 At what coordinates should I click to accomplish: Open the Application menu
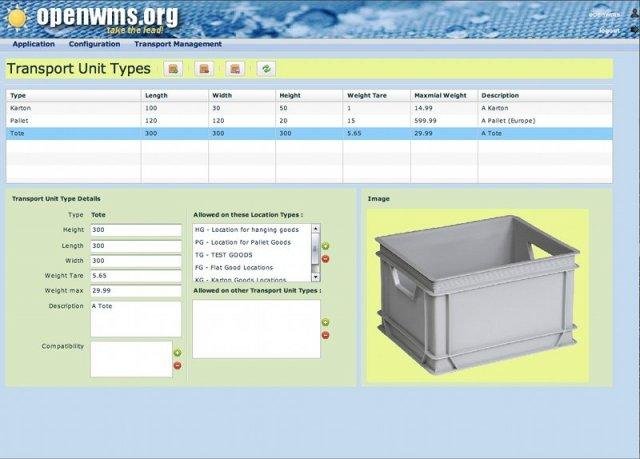(34, 44)
